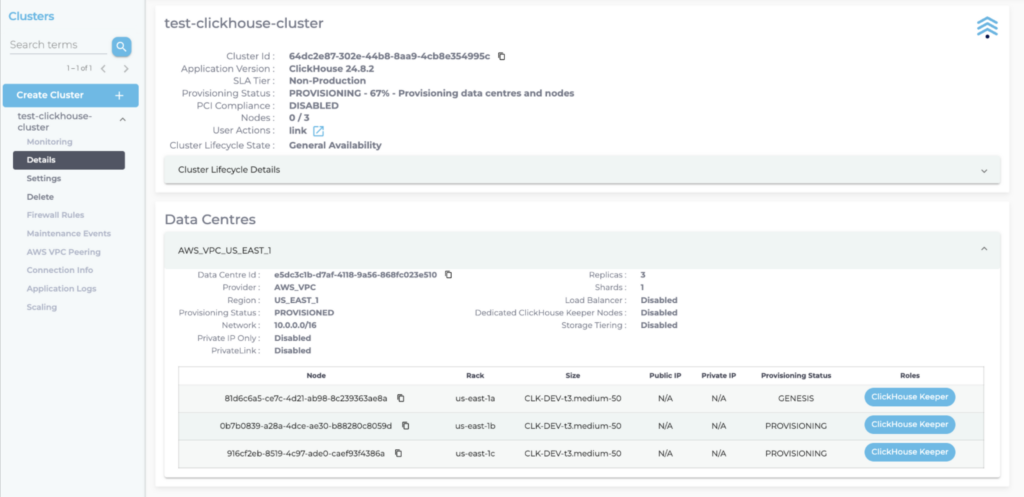Open the User Actions external link icon
The height and width of the screenshot is (497, 1024).
coord(318,131)
